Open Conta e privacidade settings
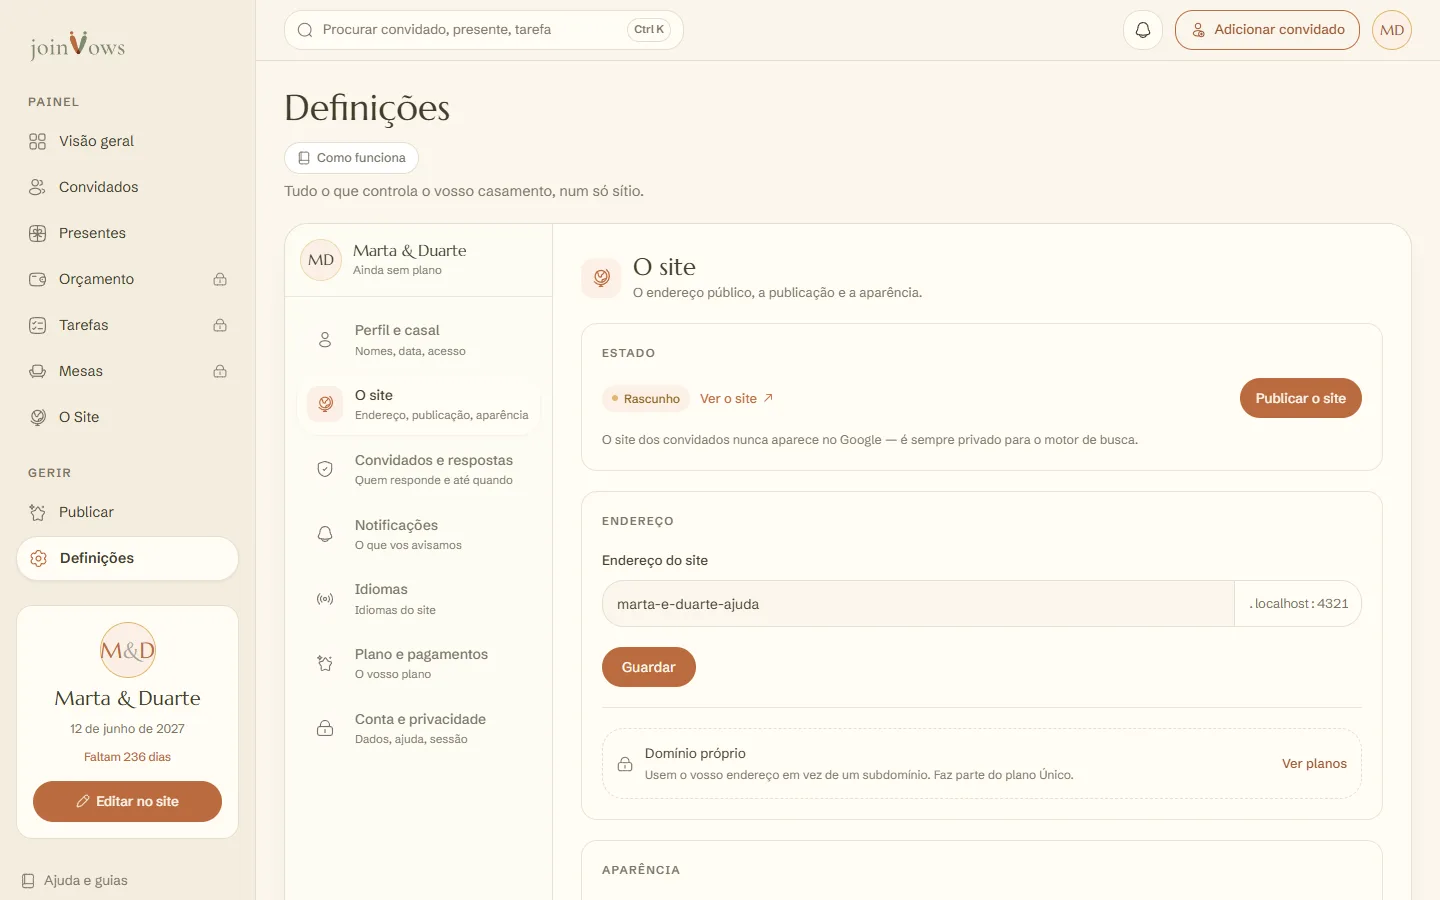1440x900 pixels. 419,728
